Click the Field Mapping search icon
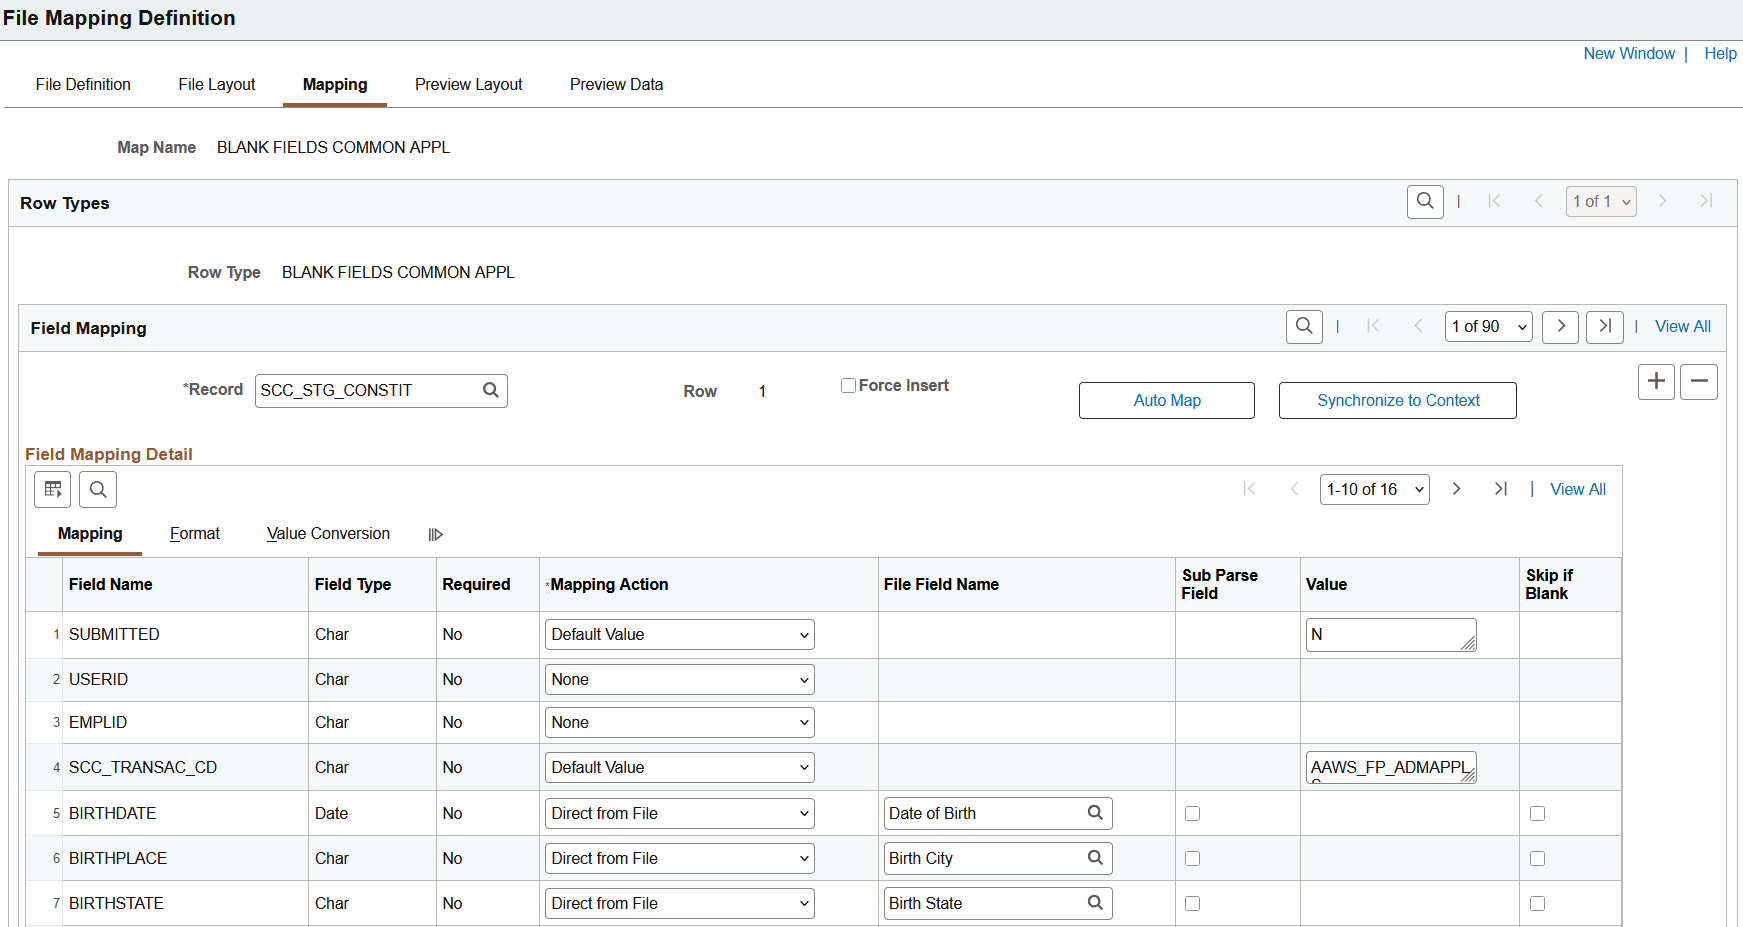 pos(1304,327)
